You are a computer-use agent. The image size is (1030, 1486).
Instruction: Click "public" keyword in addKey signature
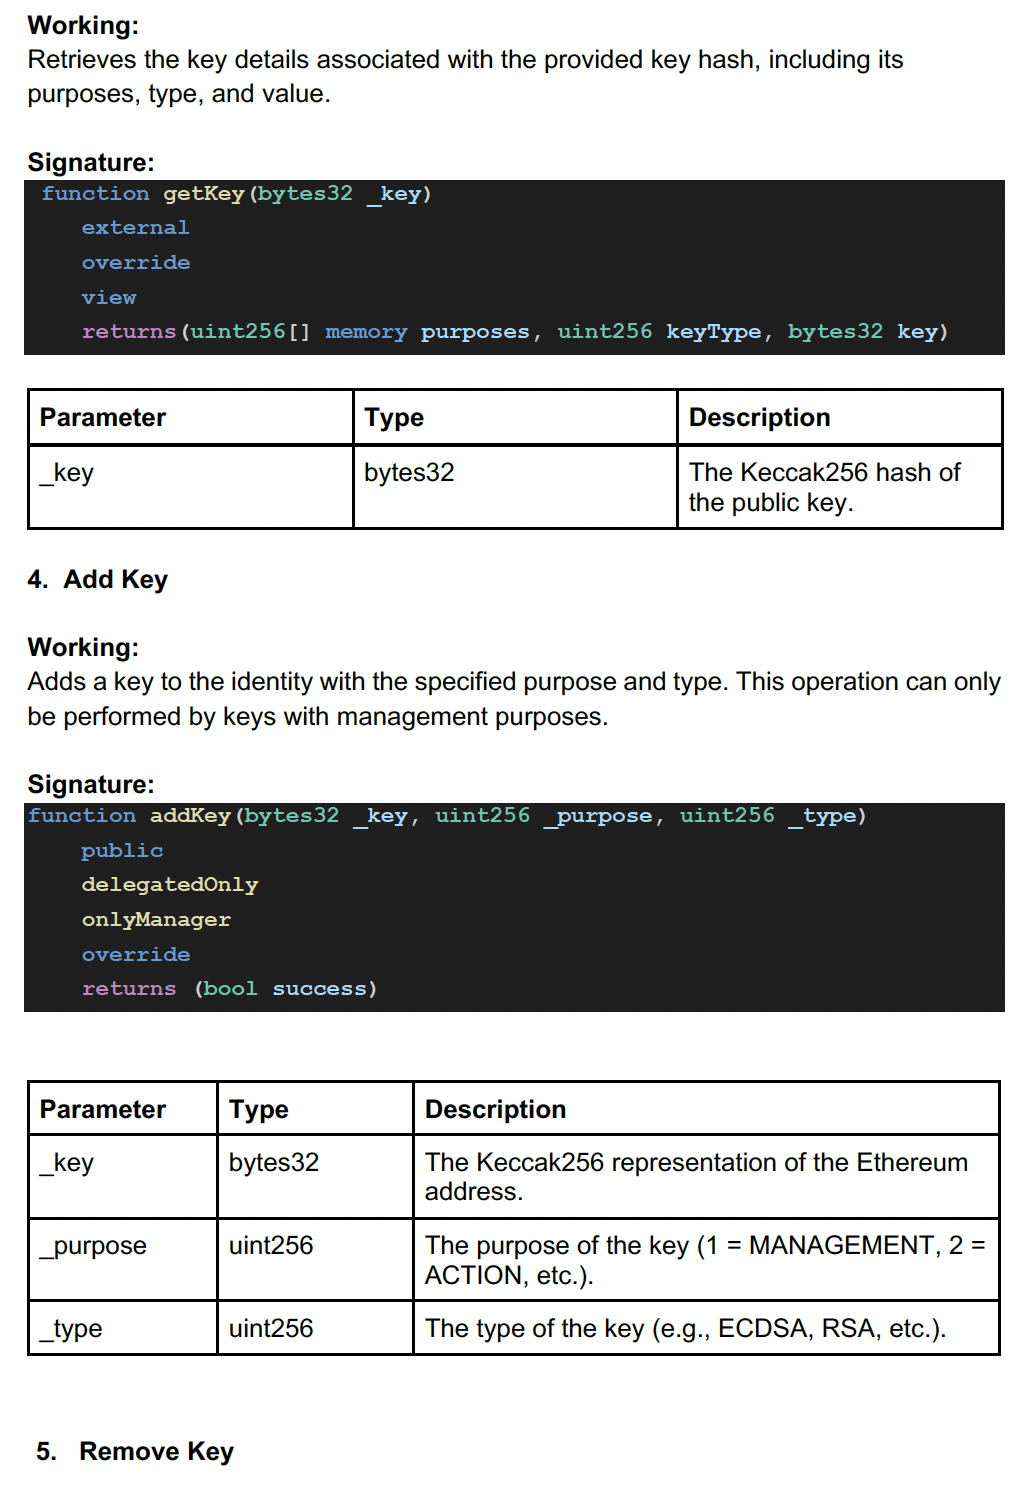(x=122, y=851)
